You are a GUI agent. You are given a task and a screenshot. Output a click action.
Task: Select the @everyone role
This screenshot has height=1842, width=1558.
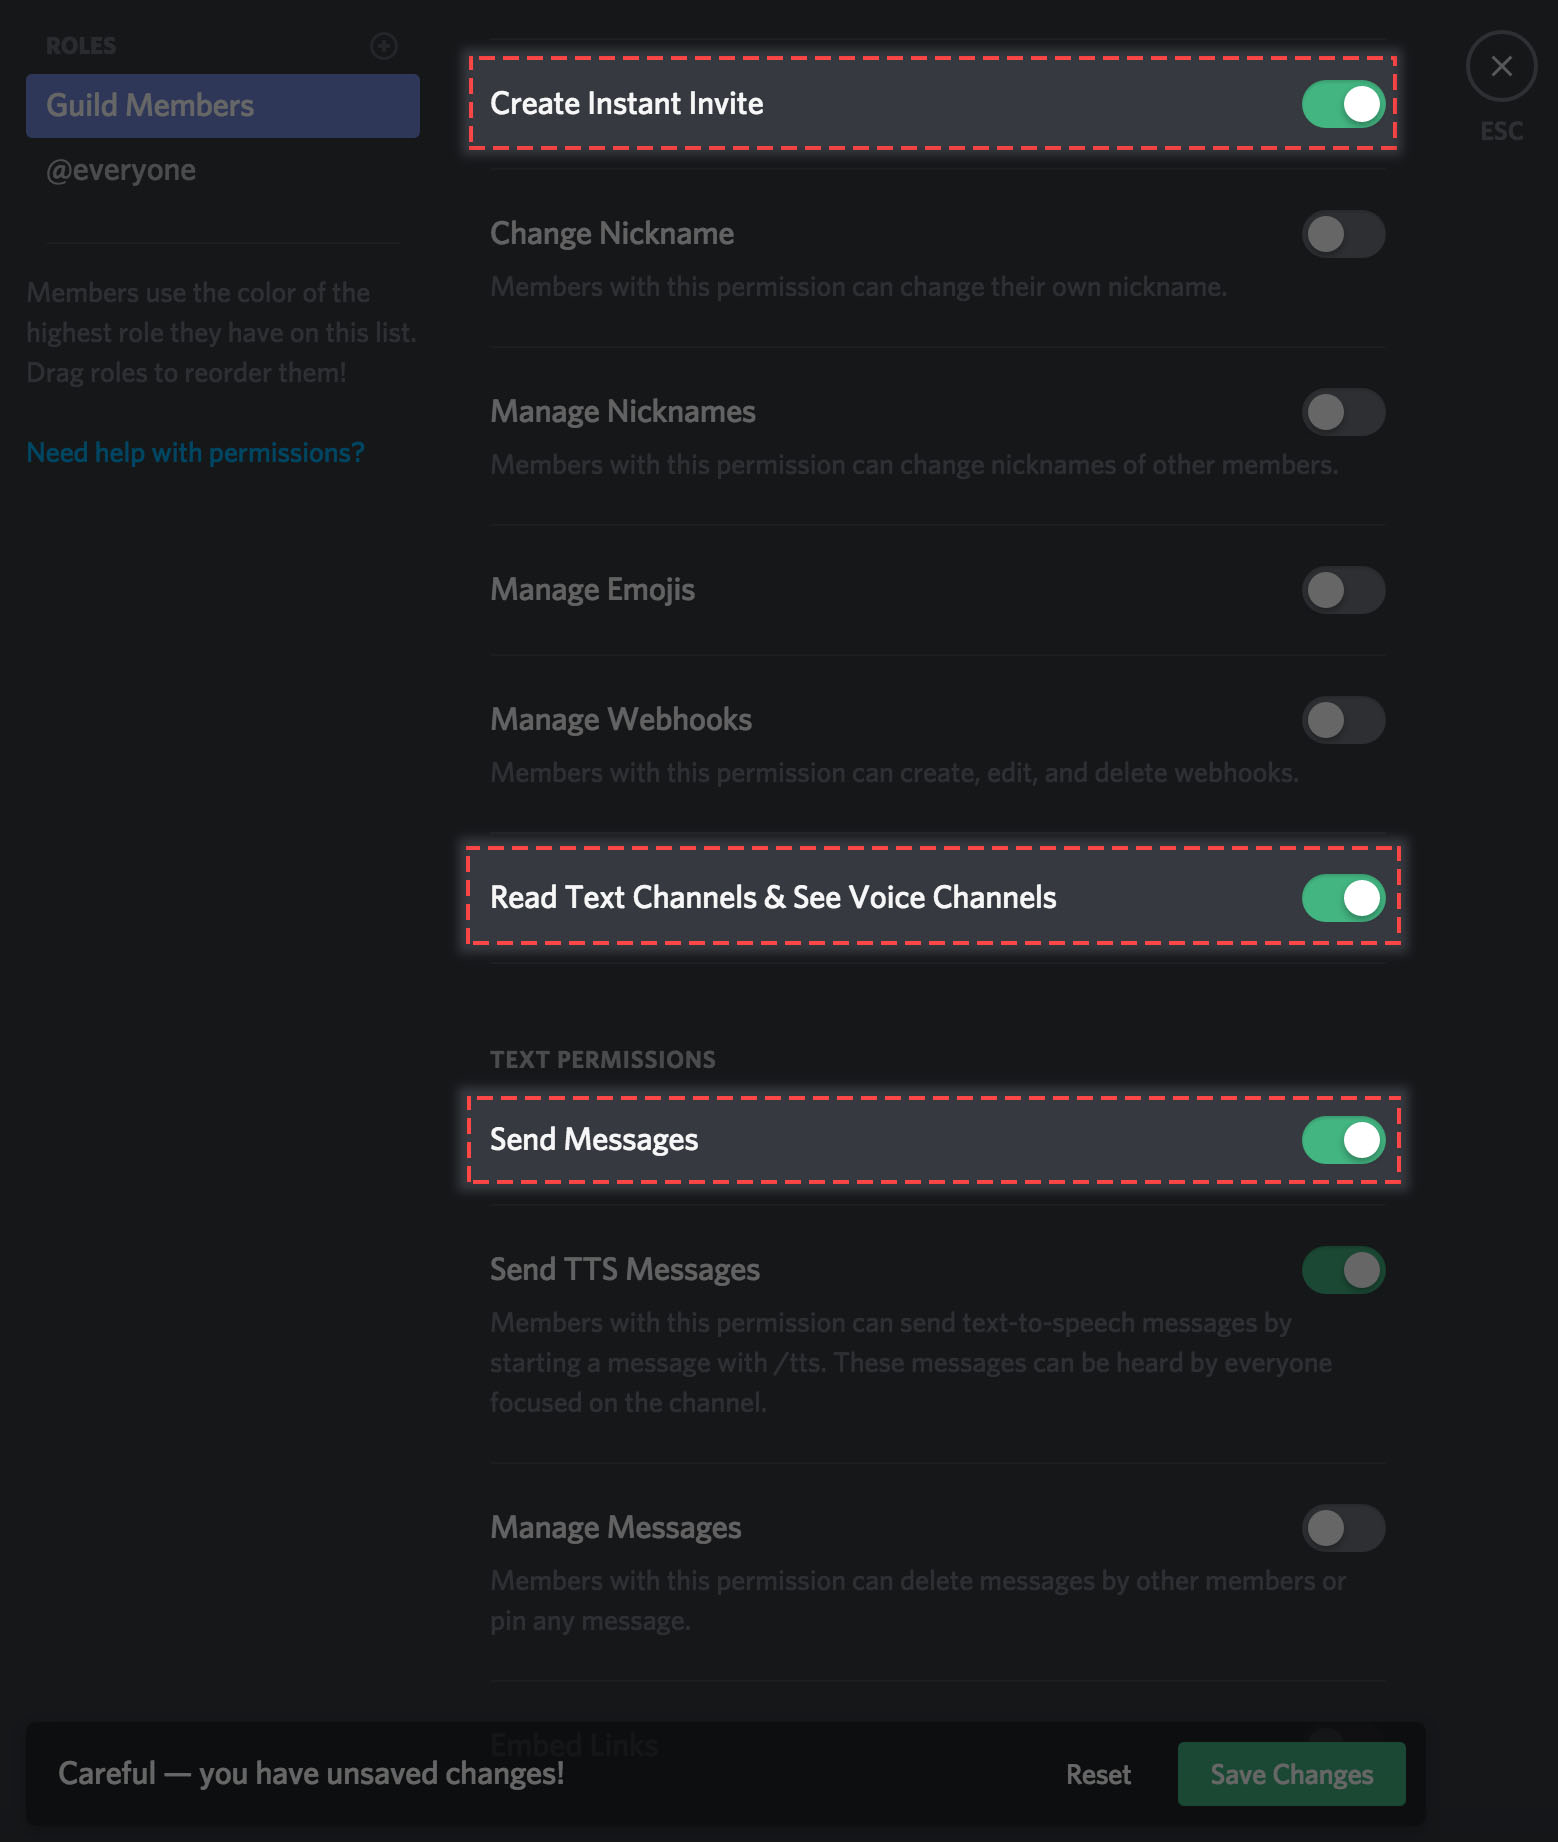click(x=121, y=170)
